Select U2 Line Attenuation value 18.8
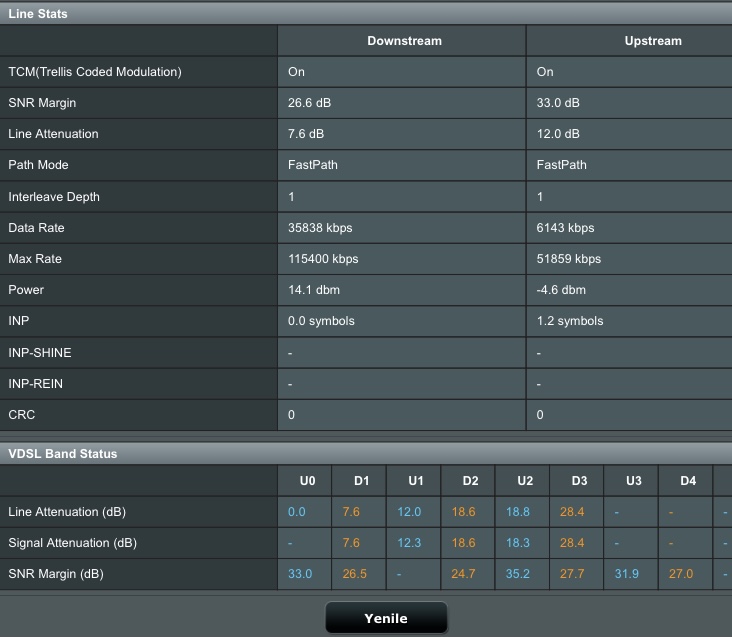Image resolution: width=732 pixels, height=637 pixels. (x=518, y=512)
